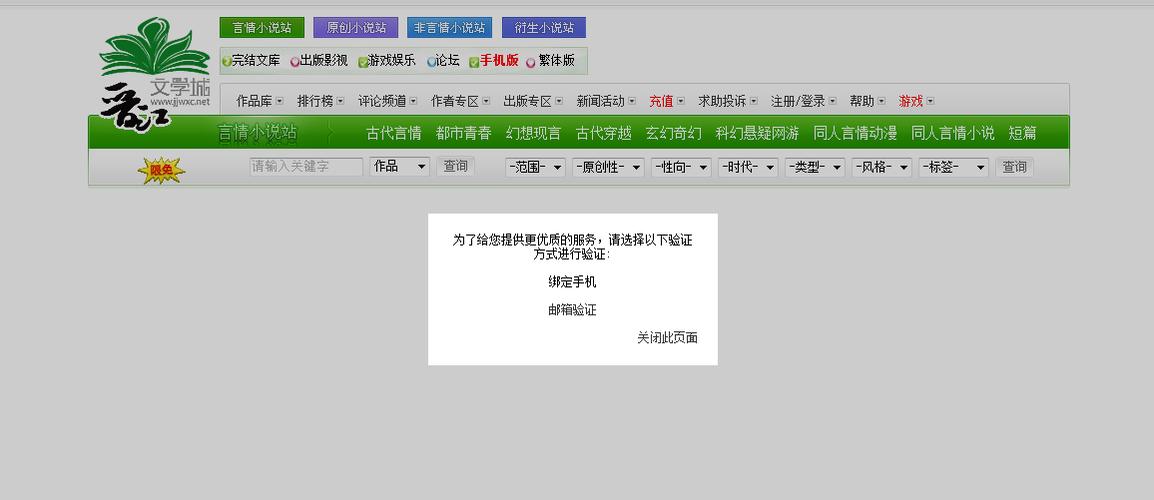
Task: Click 查询 button next to keyword field
Action: click(456, 167)
